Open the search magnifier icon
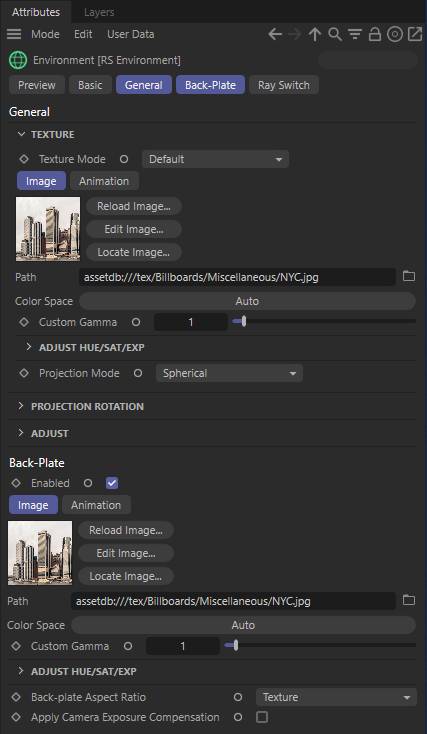This screenshot has width=427, height=734. [335, 34]
